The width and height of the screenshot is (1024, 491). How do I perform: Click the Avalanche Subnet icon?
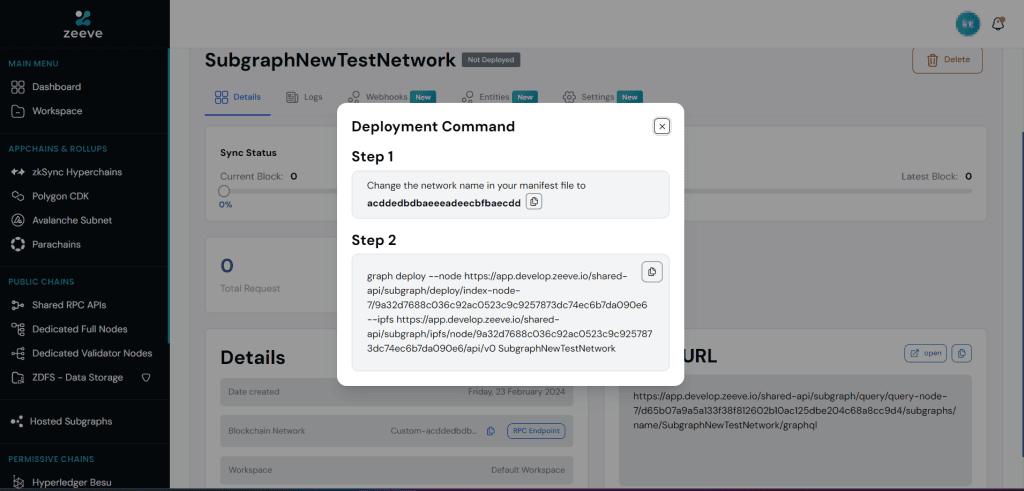pos(18,220)
